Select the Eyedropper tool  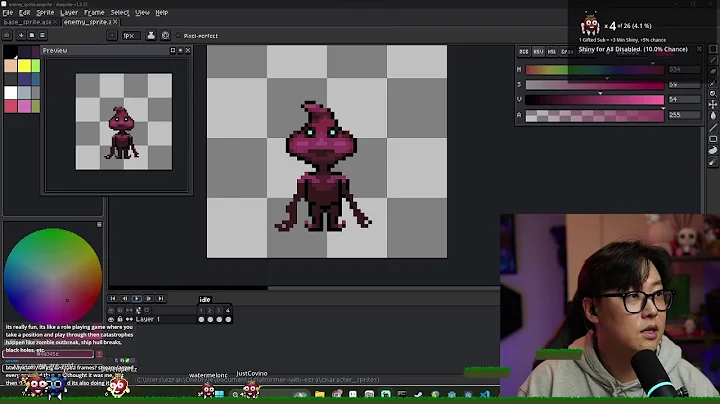[713, 83]
